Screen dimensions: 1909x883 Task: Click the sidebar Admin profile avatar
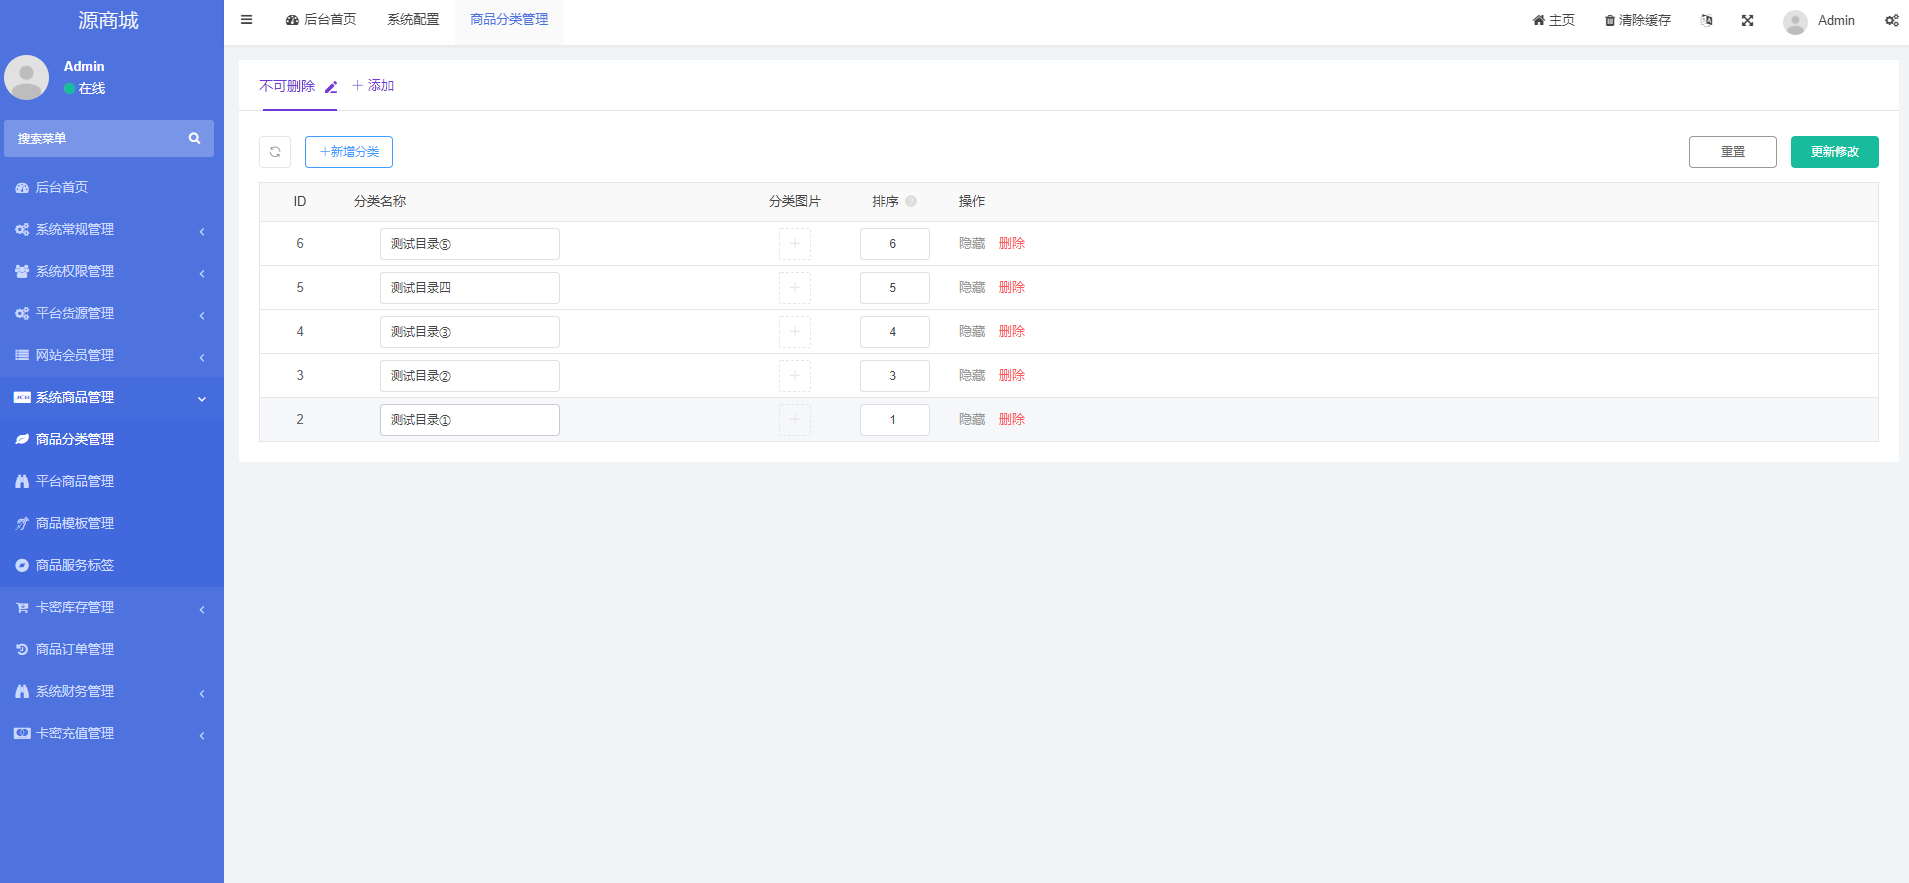pos(27,77)
